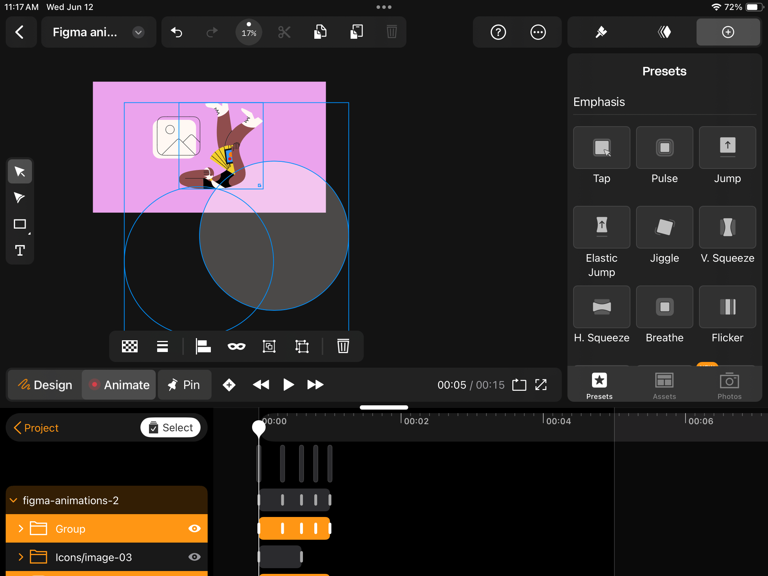
Task: Switch to the add-plus library panel tab
Action: pyautogui.click(x=728, y=32)
